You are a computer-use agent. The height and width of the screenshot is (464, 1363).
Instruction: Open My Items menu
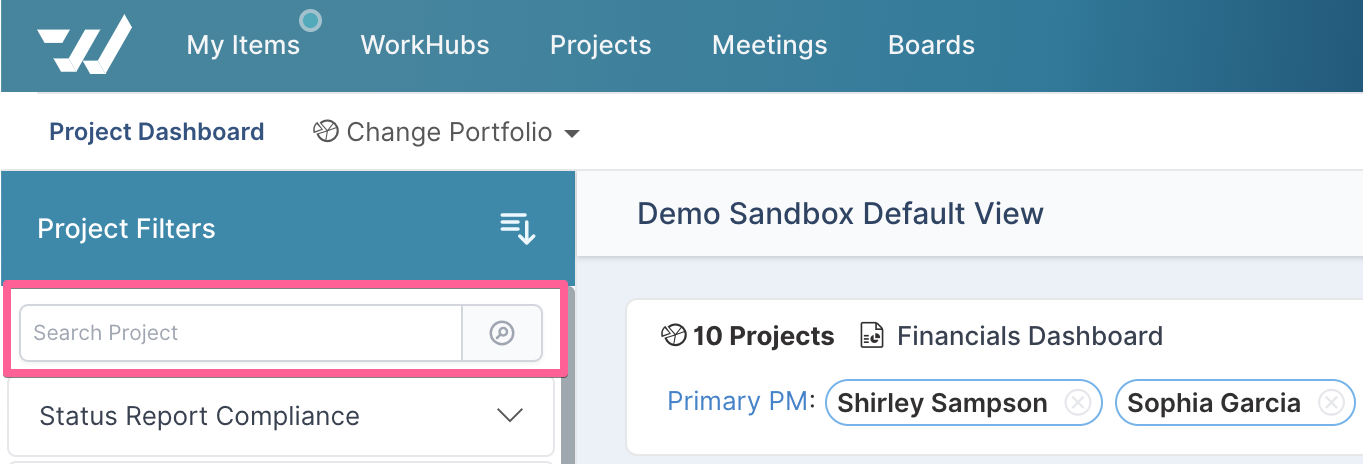243,45
